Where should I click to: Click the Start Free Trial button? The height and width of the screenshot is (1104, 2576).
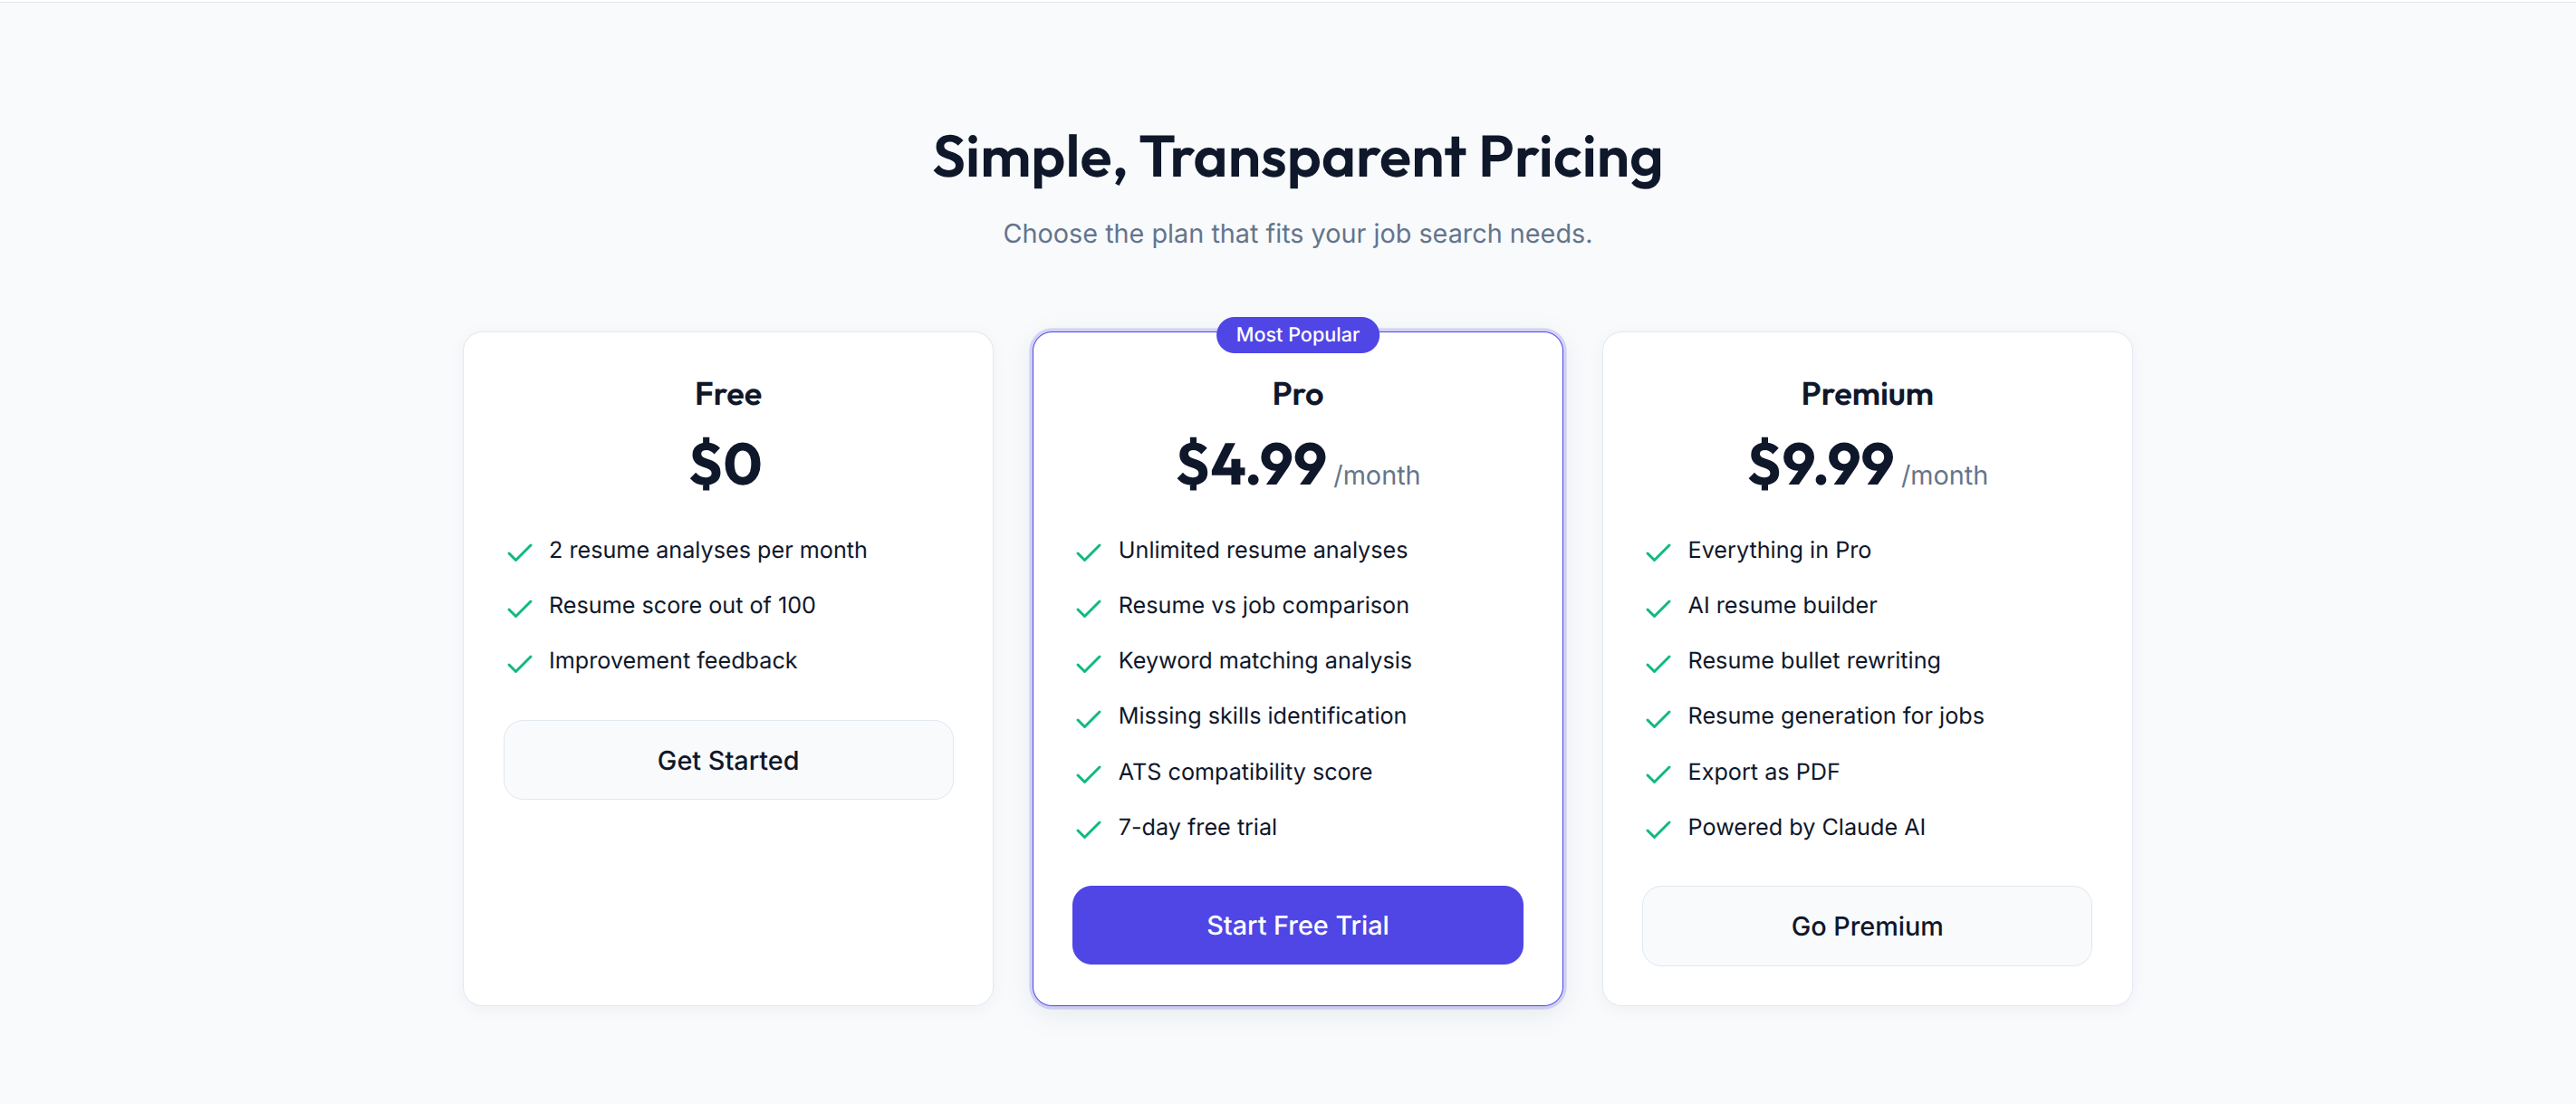[1297, 925]
